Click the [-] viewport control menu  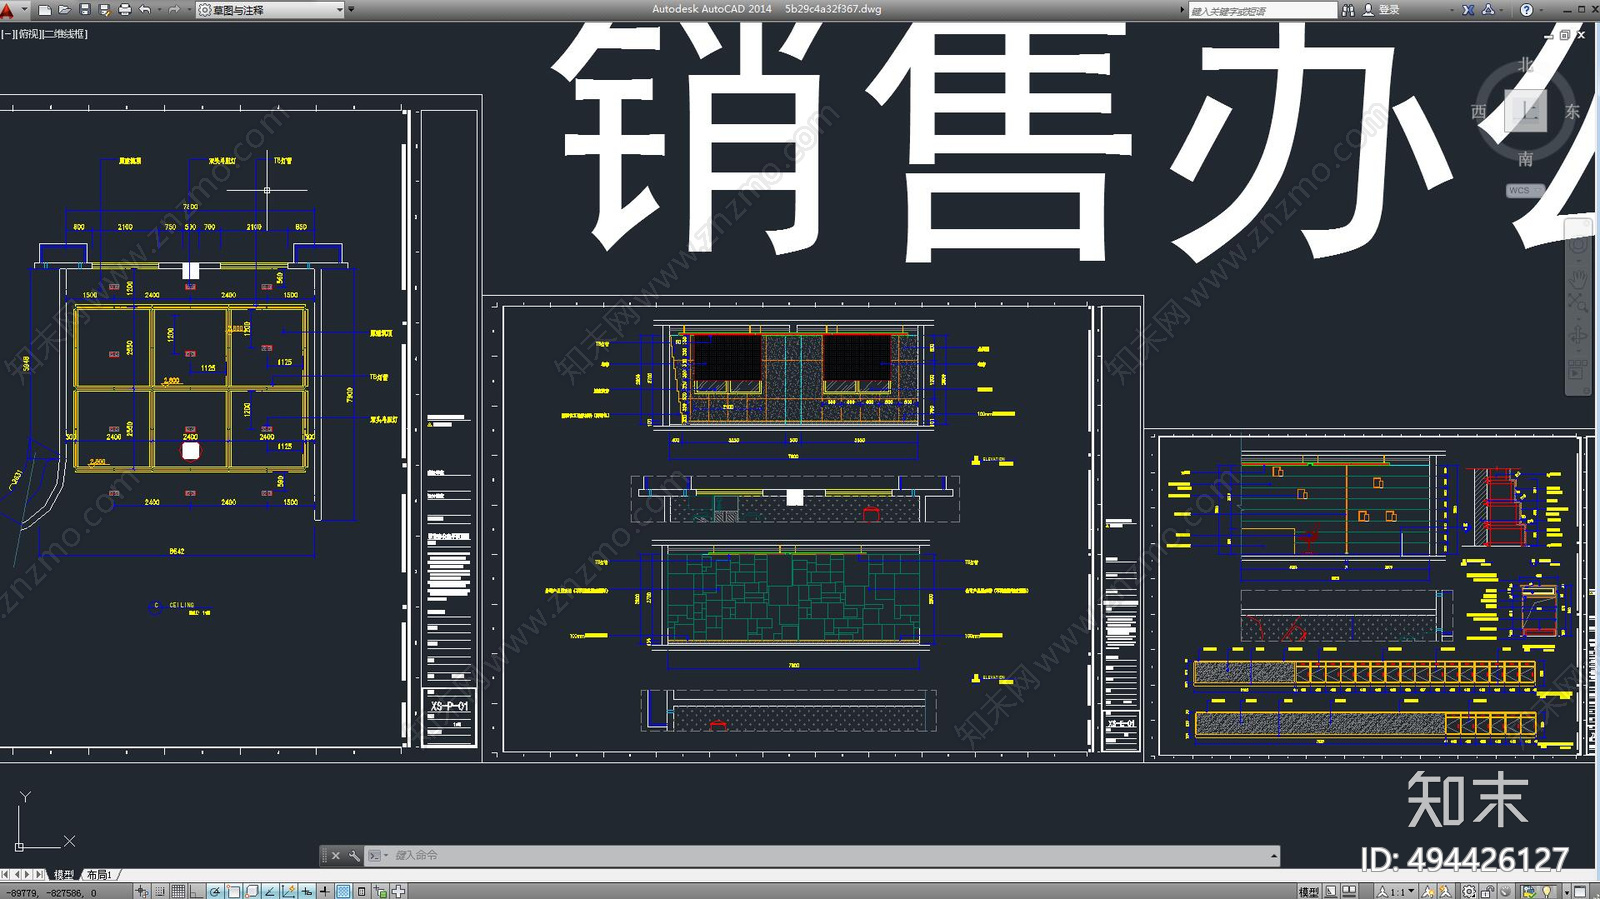[x=6, y=34]
